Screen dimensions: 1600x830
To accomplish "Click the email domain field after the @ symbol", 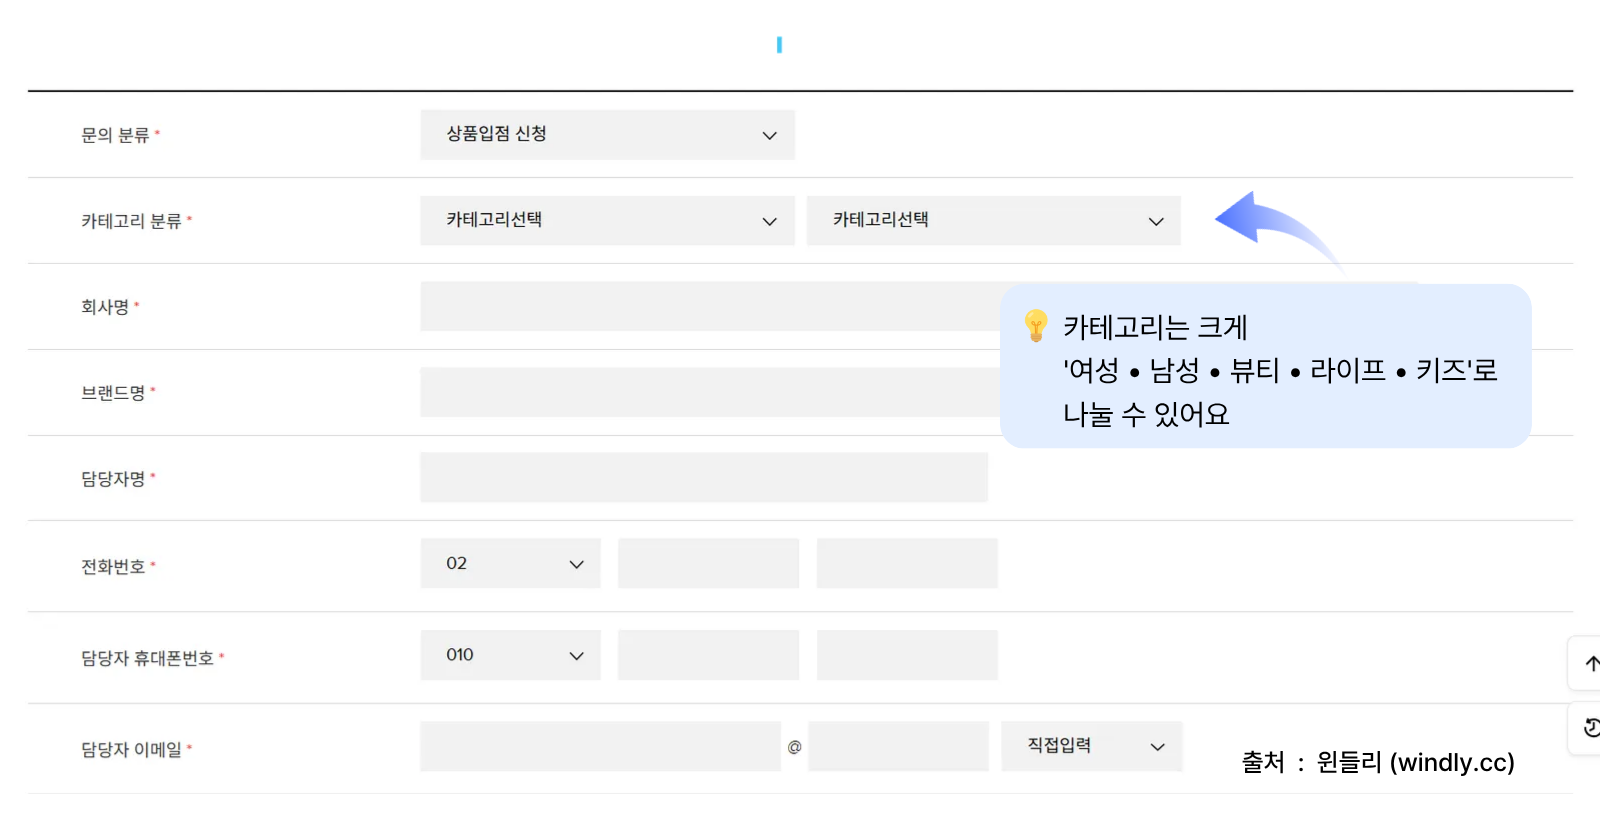I will [897, 746].
